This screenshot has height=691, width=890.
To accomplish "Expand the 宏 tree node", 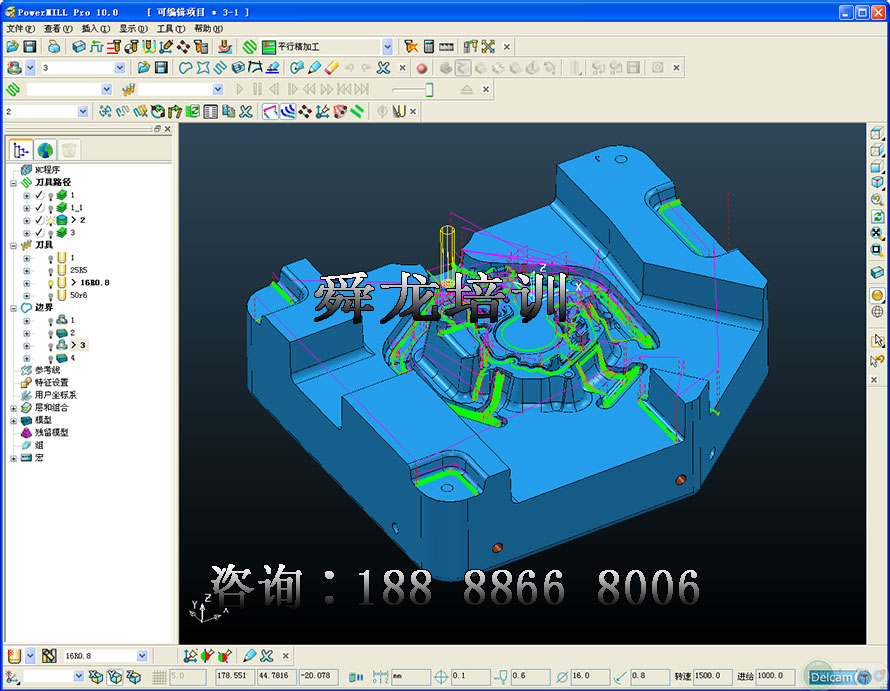I will pos(14,458).
